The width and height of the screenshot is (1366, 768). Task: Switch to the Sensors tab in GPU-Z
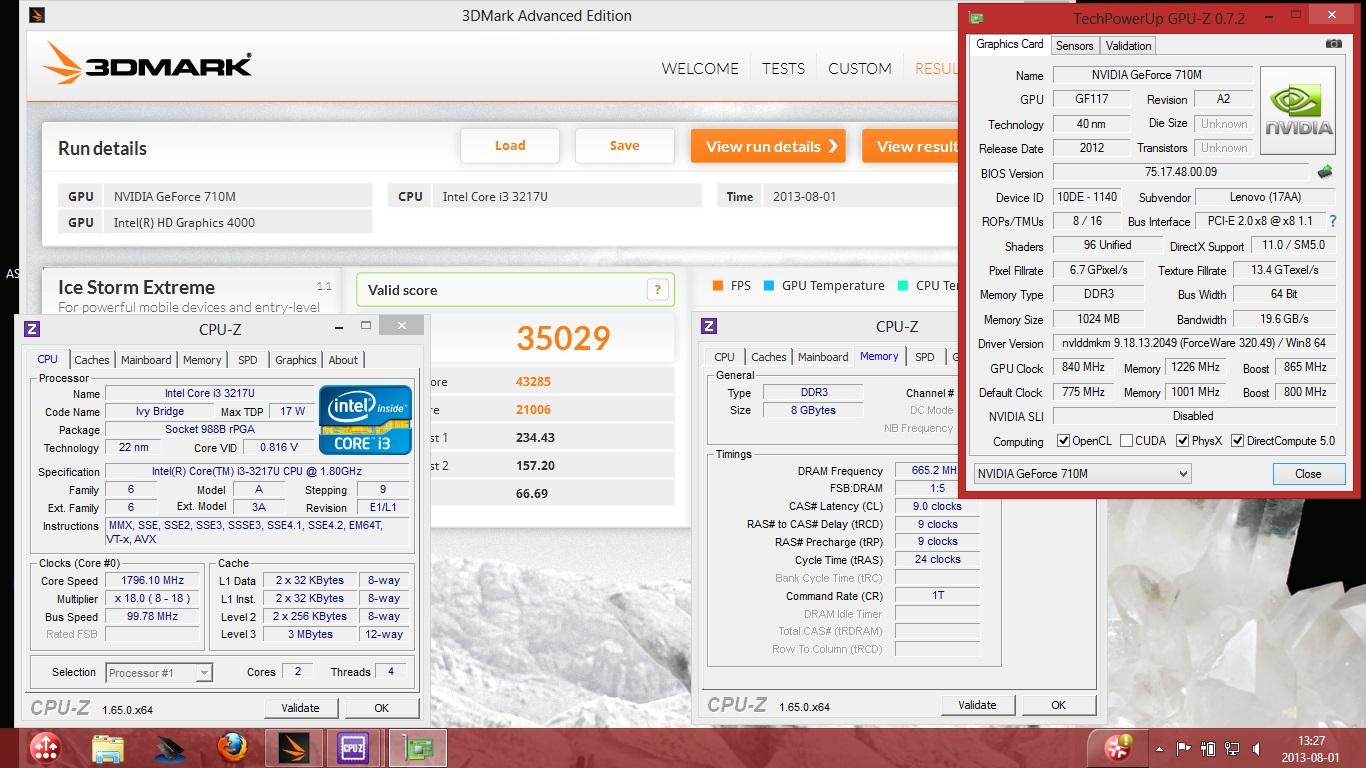1074,45
